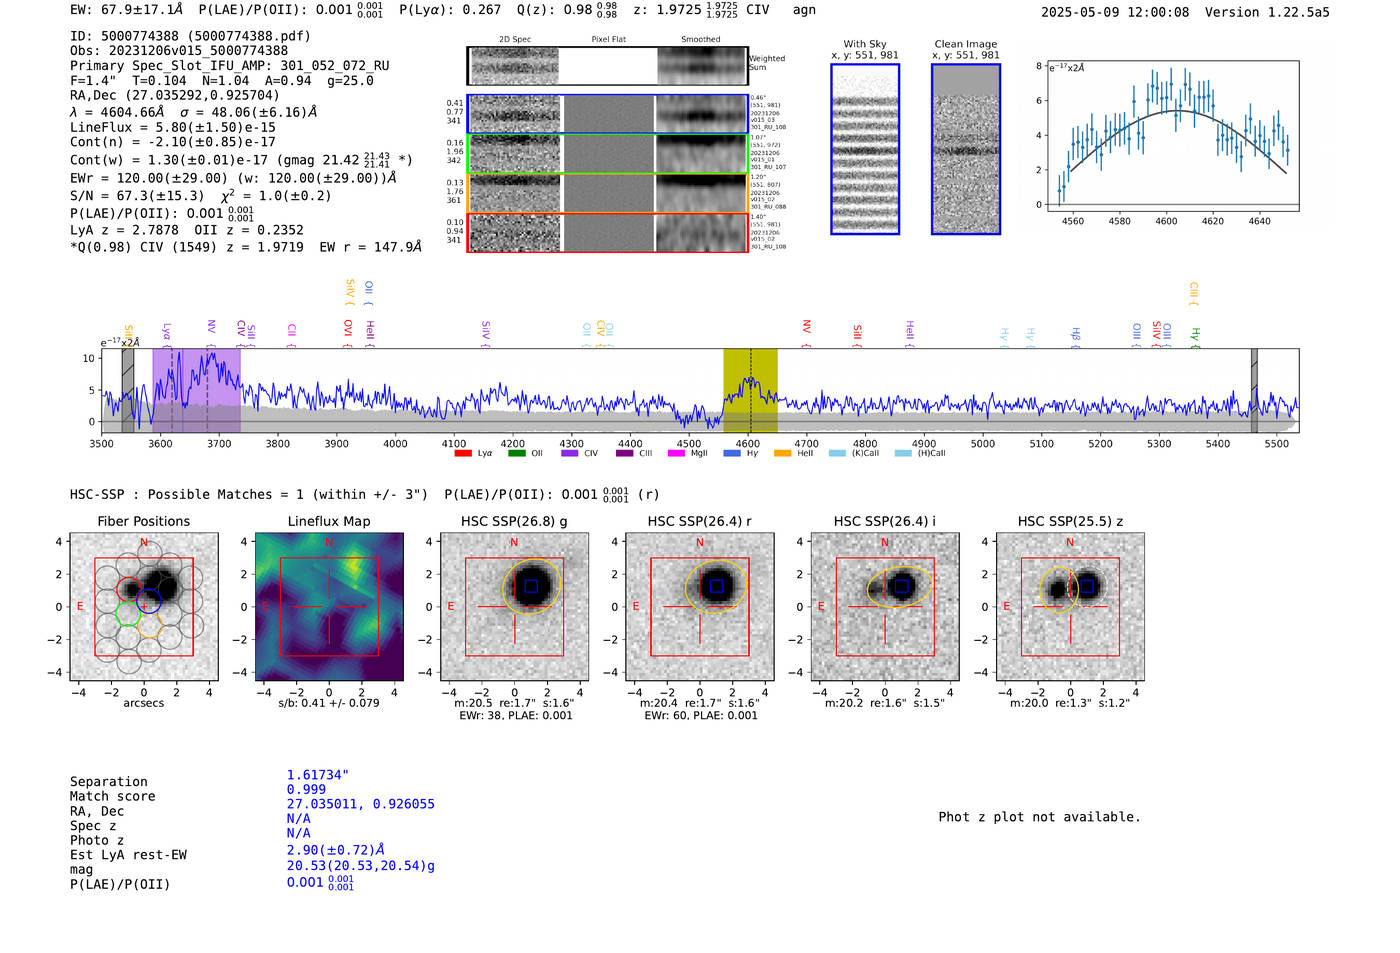1400x953 pixels.
Task: Select the Weighted Sum 2D spectrum row
Action: coord(607,66)
